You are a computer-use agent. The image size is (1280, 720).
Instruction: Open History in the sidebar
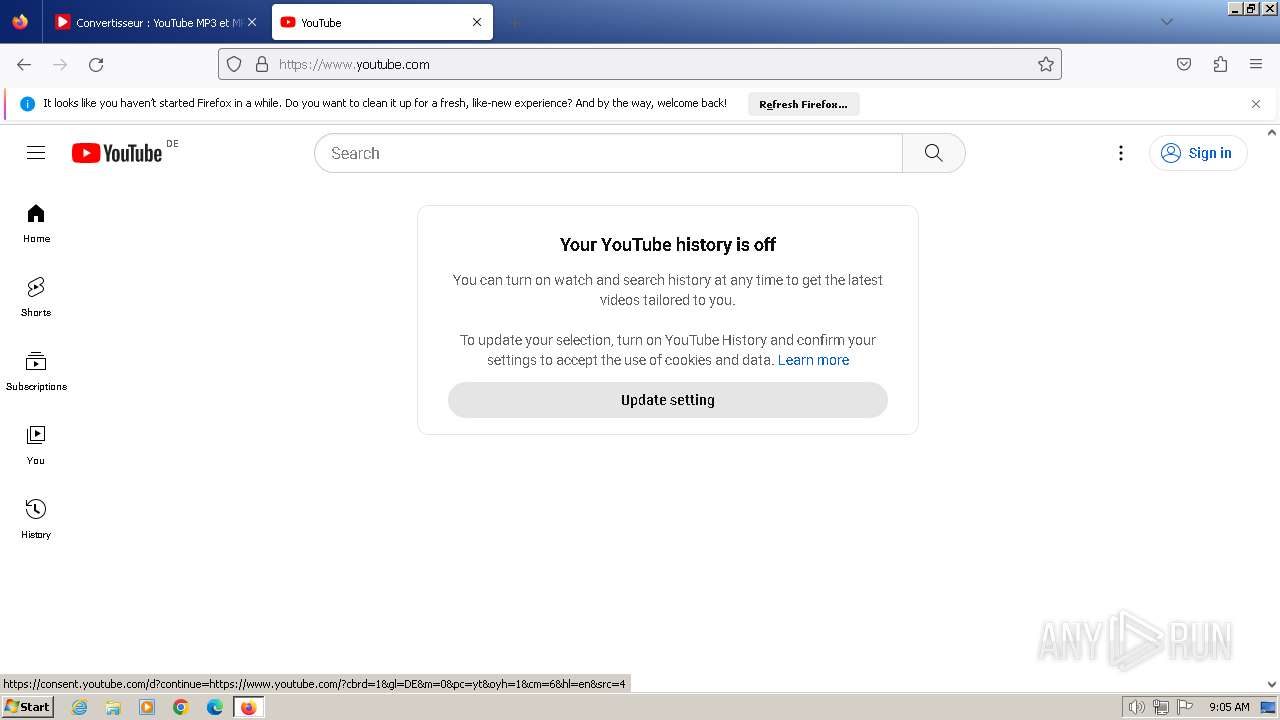pyautogui.click(x=36, y=520)
